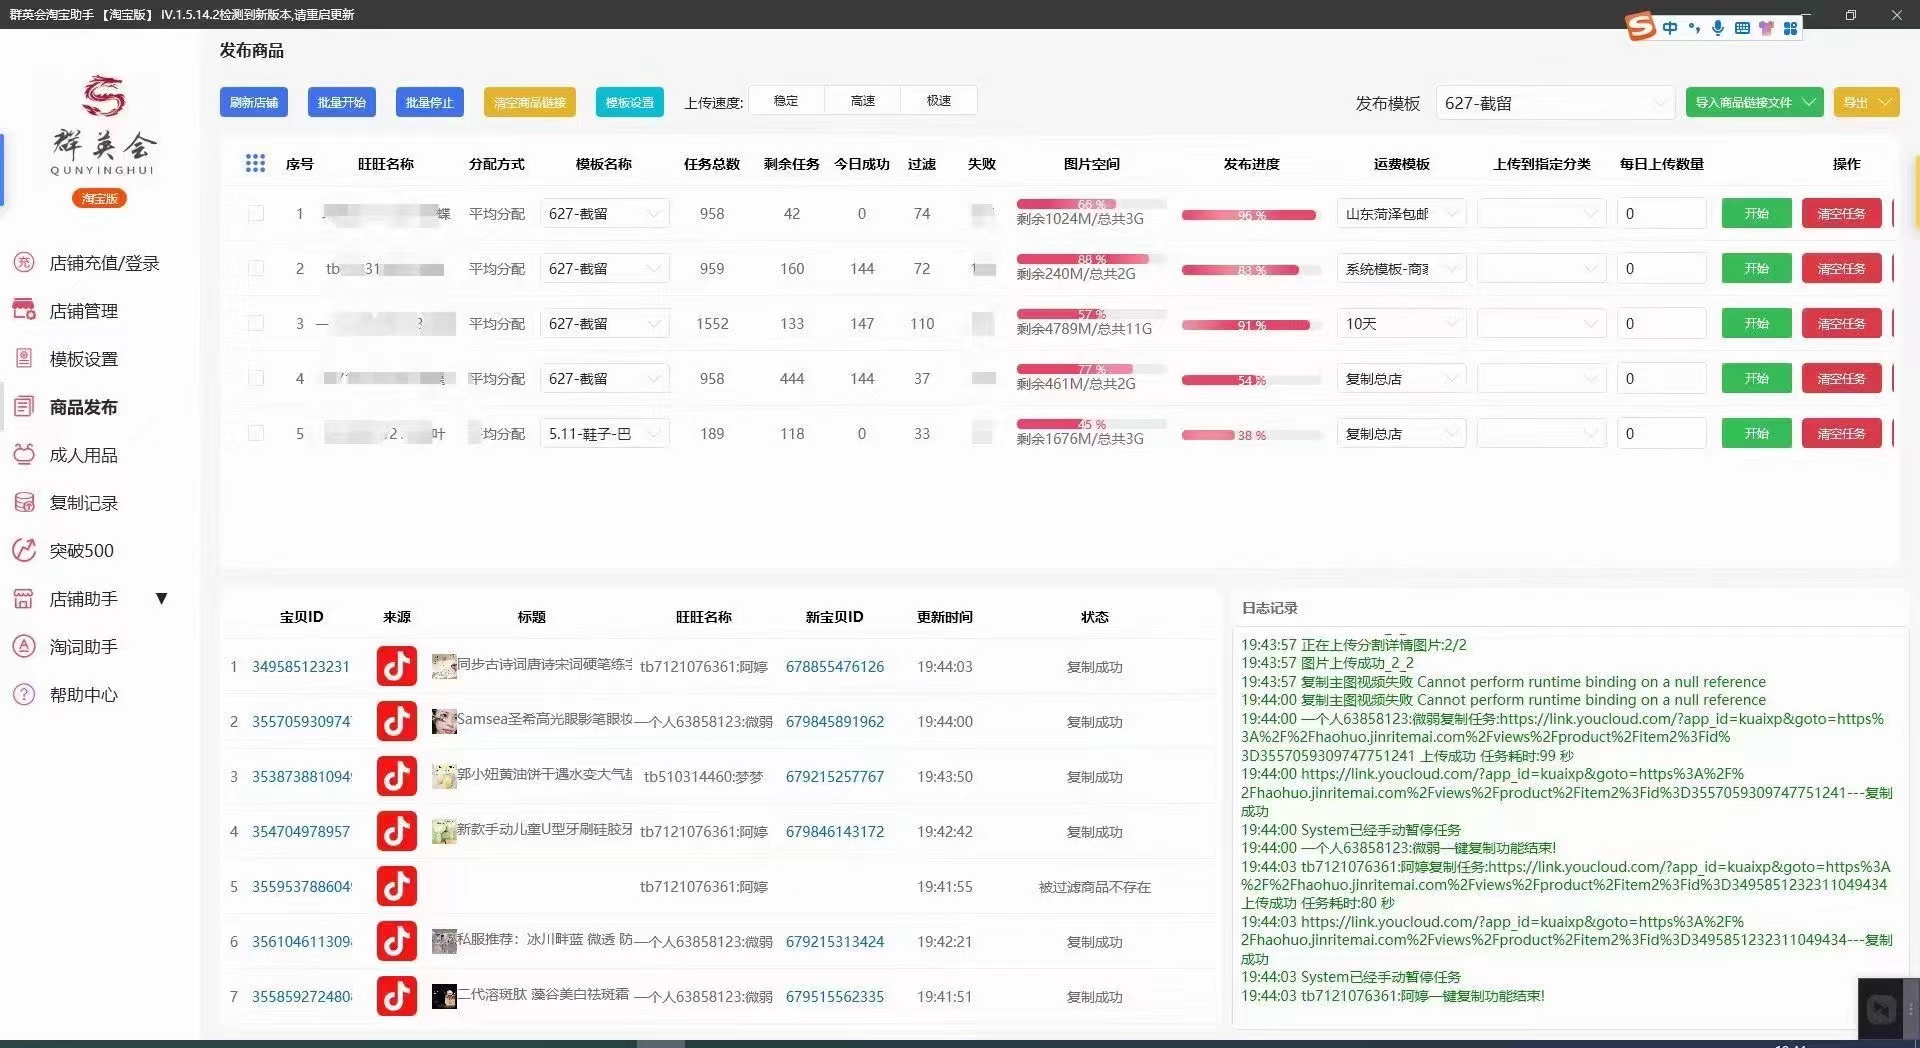Select the checkbox for shop row 3

coord(256,324)
